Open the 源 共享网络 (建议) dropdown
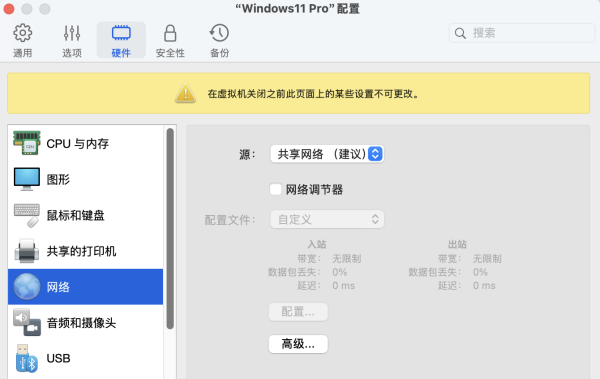 (x=327, y=154)
